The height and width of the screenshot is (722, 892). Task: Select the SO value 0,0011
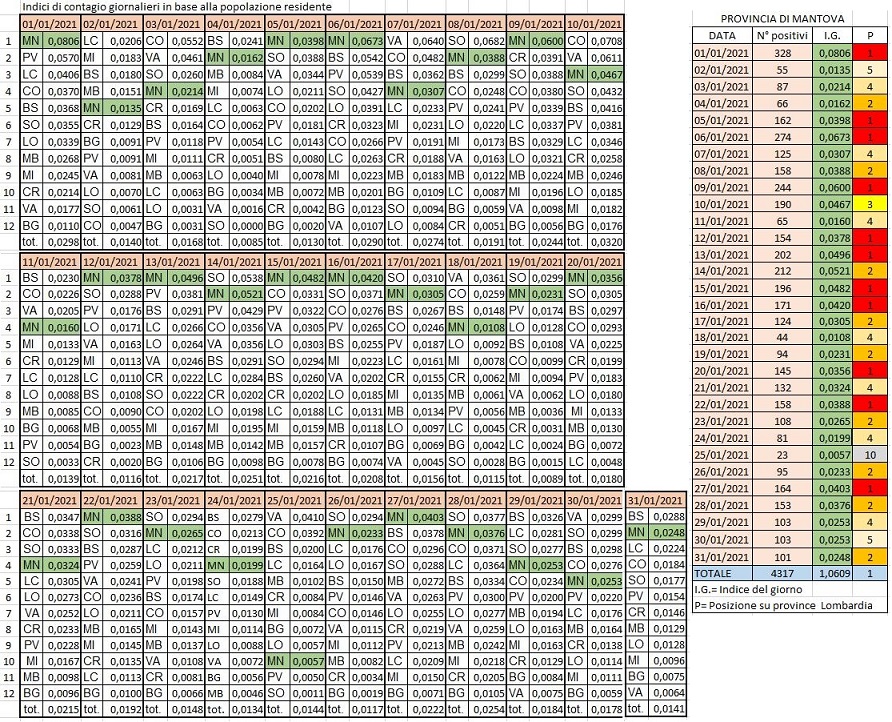click(x=307, y=693)
